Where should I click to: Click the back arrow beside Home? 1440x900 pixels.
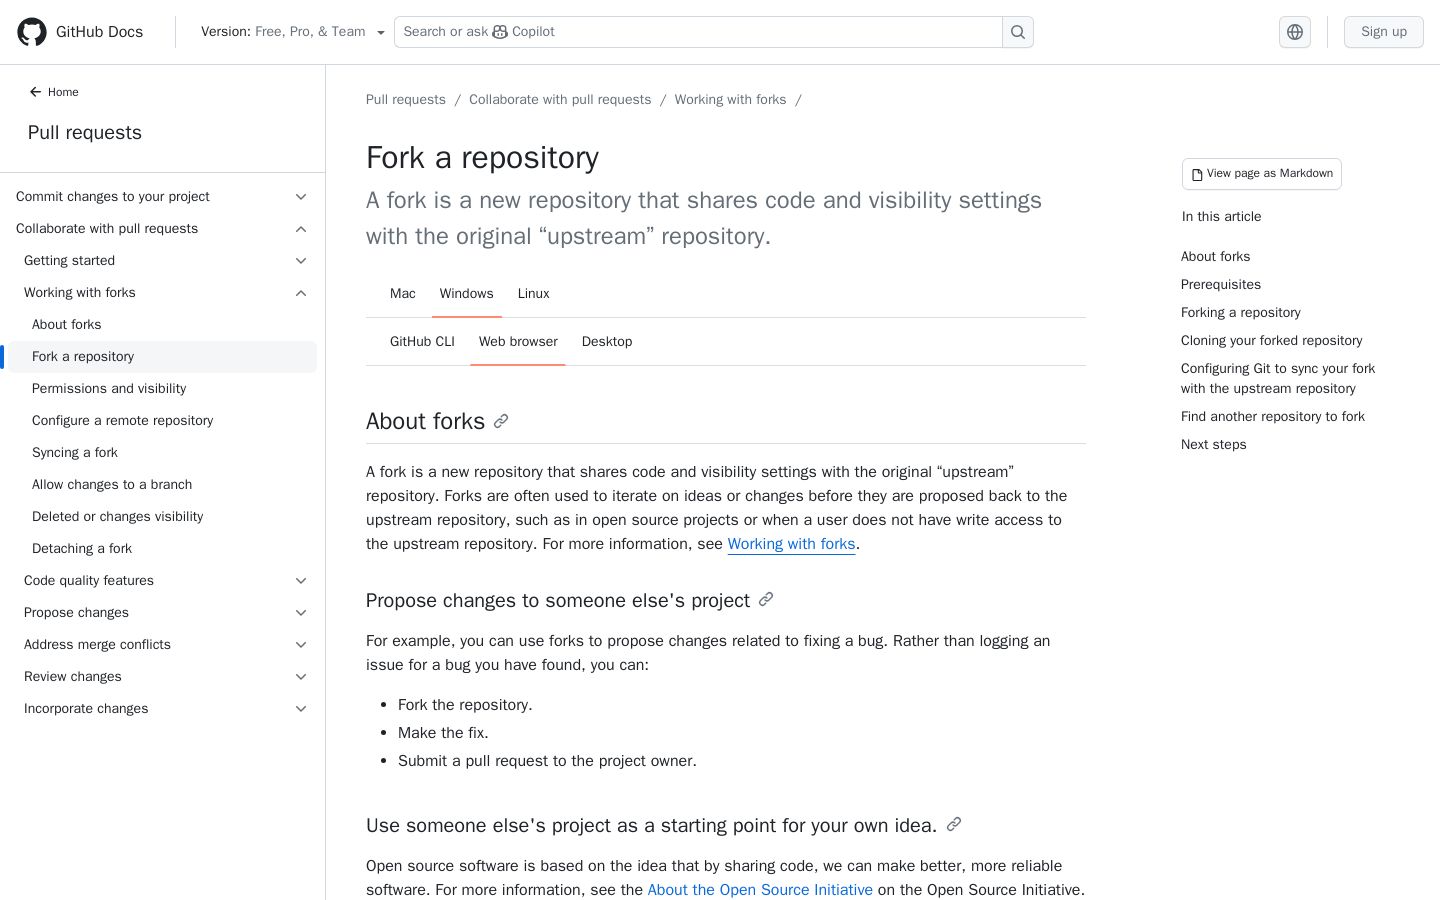point(35,92)
